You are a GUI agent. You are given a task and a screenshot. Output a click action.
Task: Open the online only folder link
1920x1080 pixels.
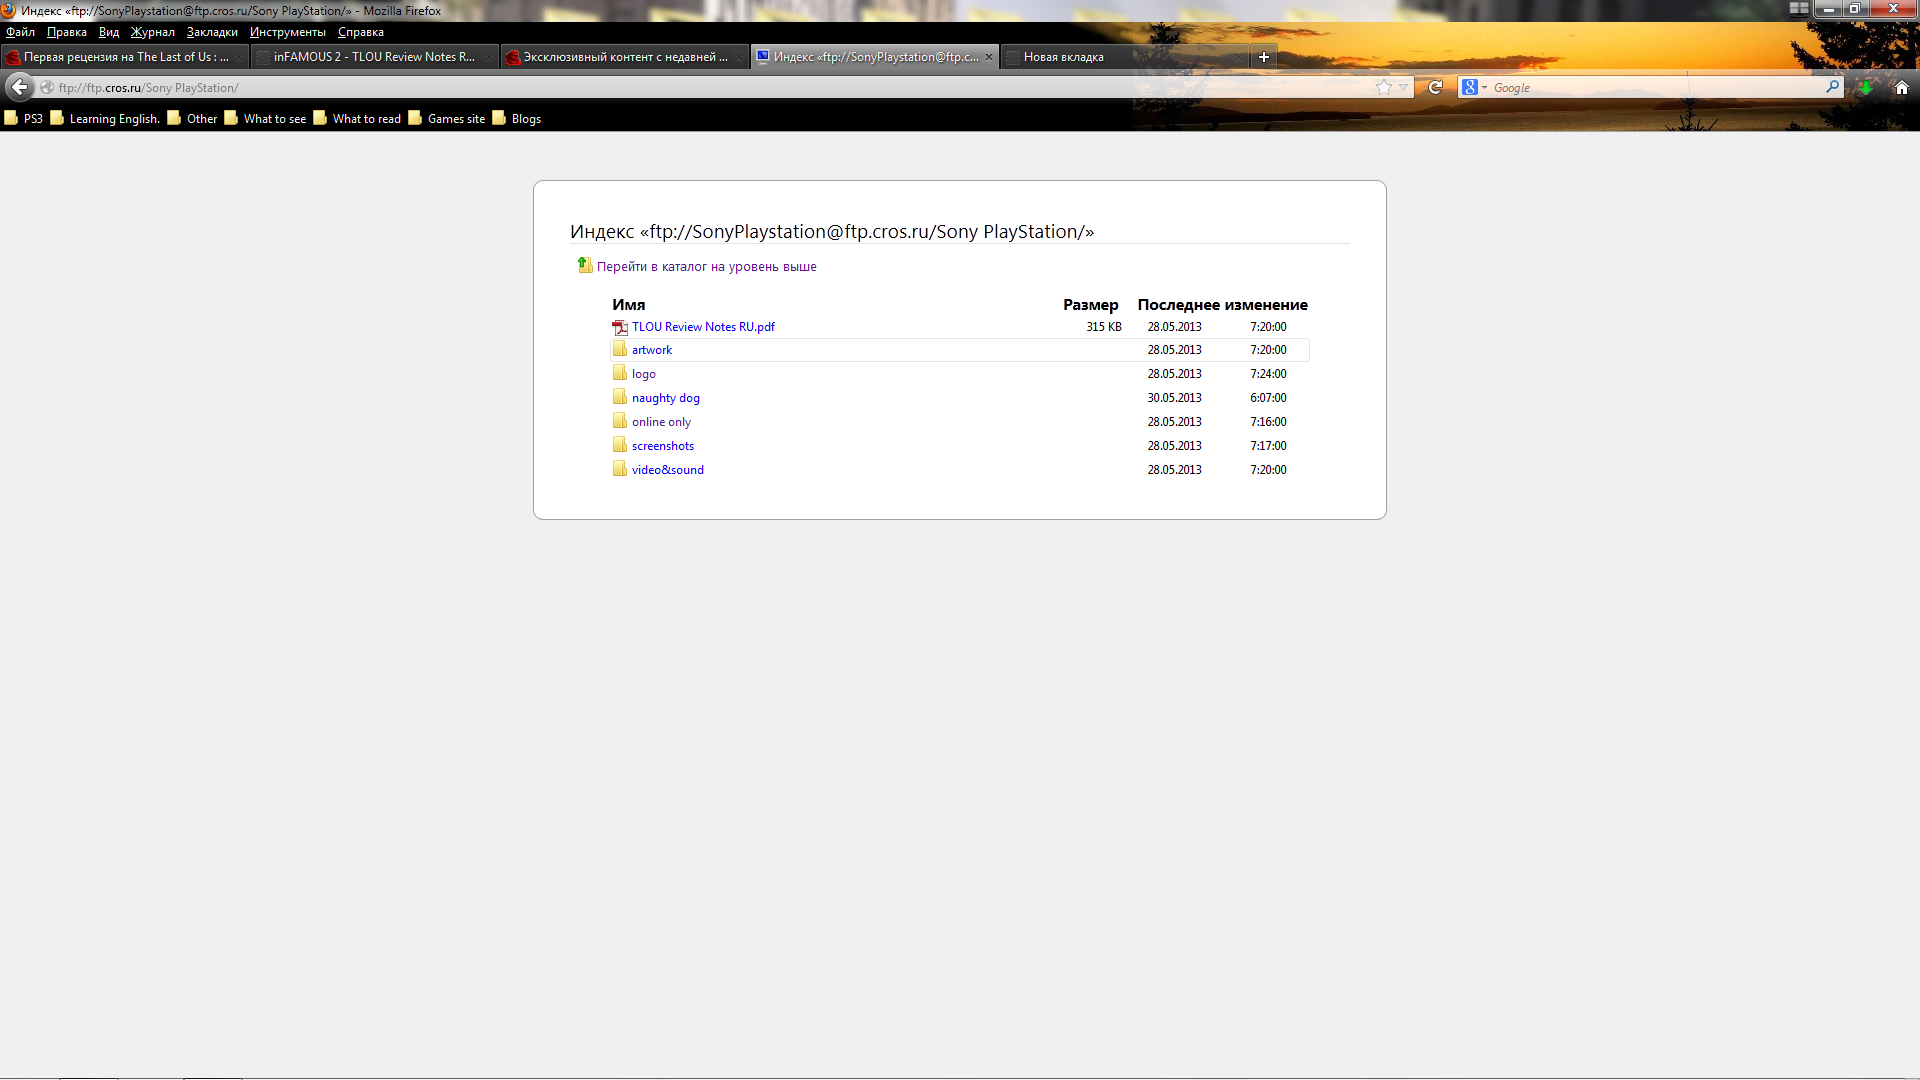coord(661,422)
